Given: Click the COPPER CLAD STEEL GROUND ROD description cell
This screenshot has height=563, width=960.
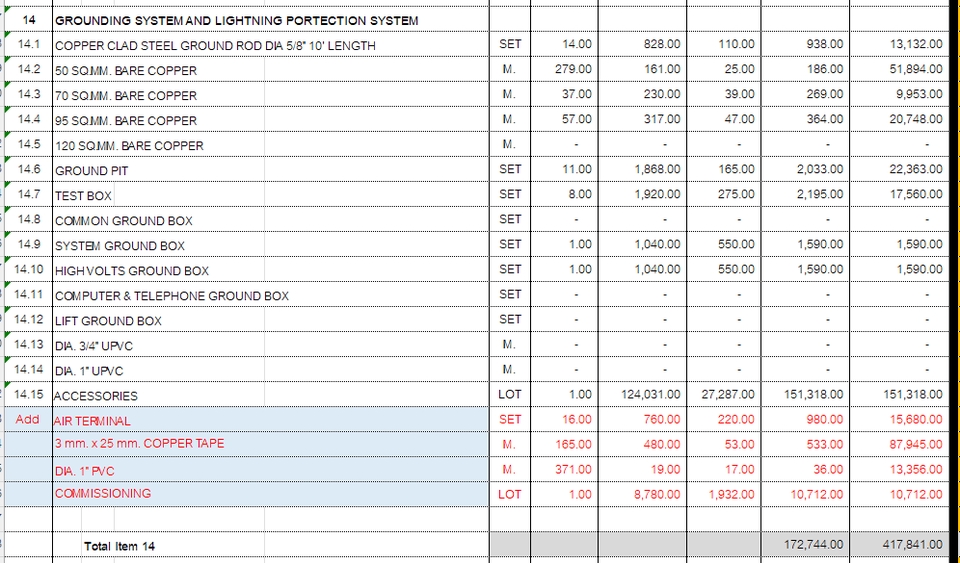Looking at the screenshot, I should 271,45.
